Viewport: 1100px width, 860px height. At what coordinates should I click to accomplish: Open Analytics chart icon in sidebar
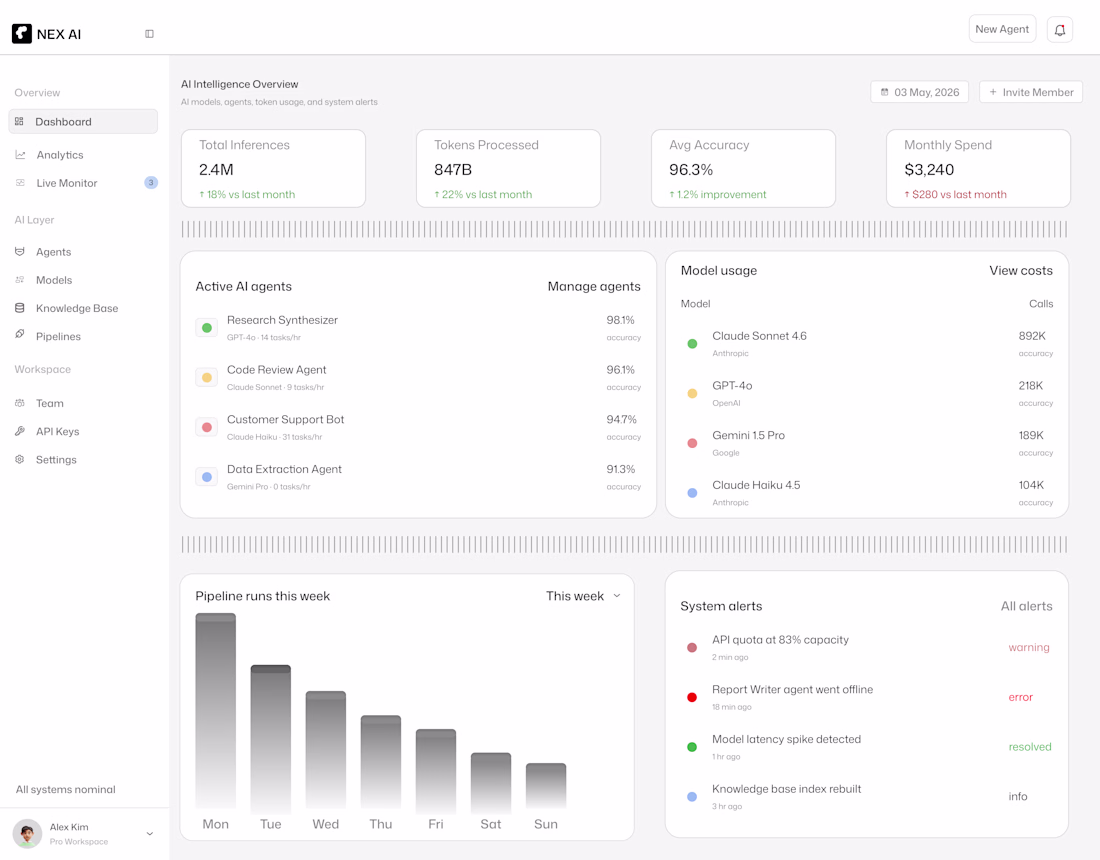tap(20, 155)
